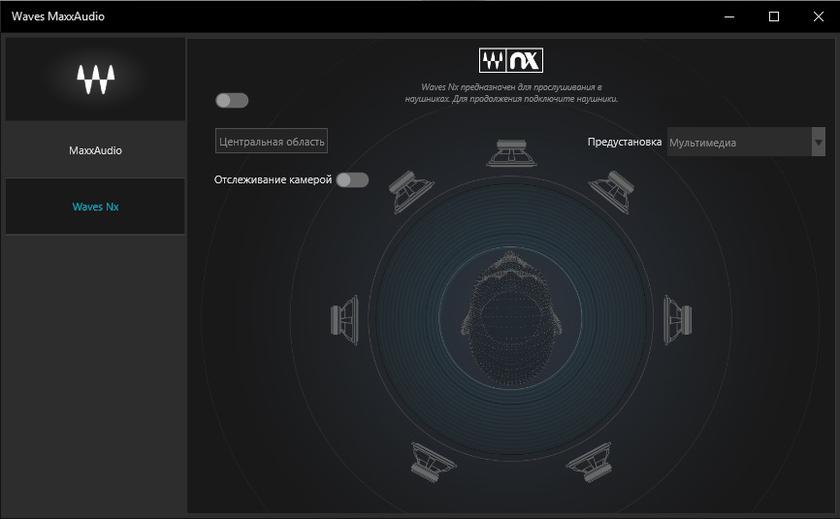Open the Предустановка preset dropdown
The image size is (840, 519).
738,142
